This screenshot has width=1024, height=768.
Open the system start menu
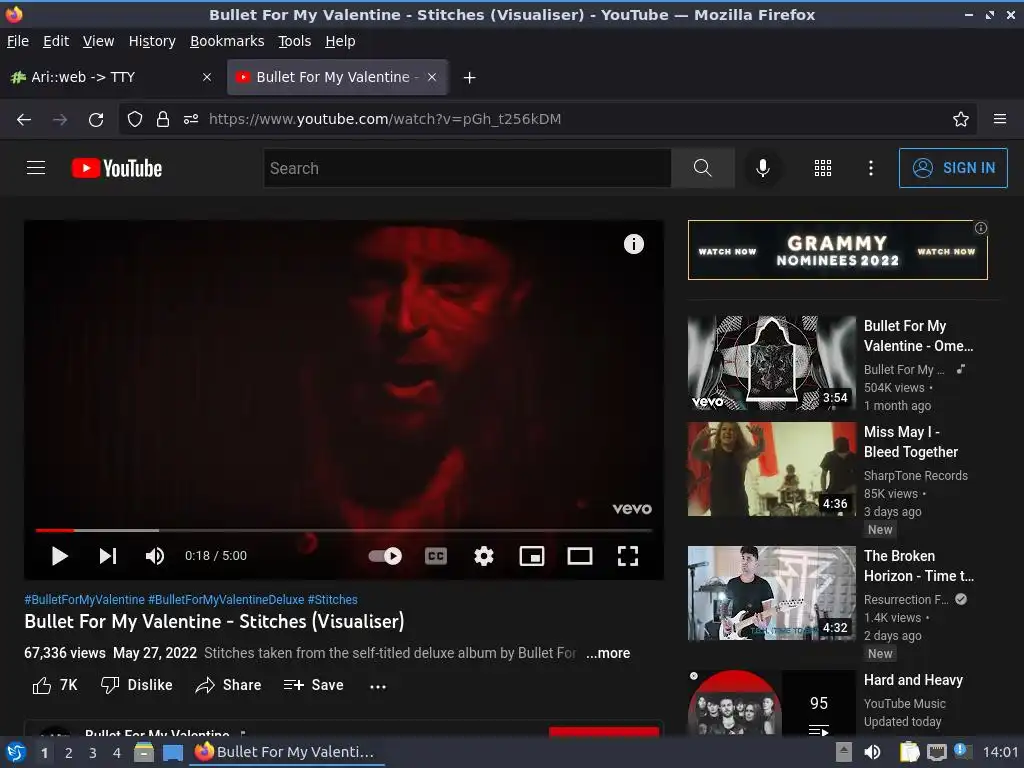point(15,753)
